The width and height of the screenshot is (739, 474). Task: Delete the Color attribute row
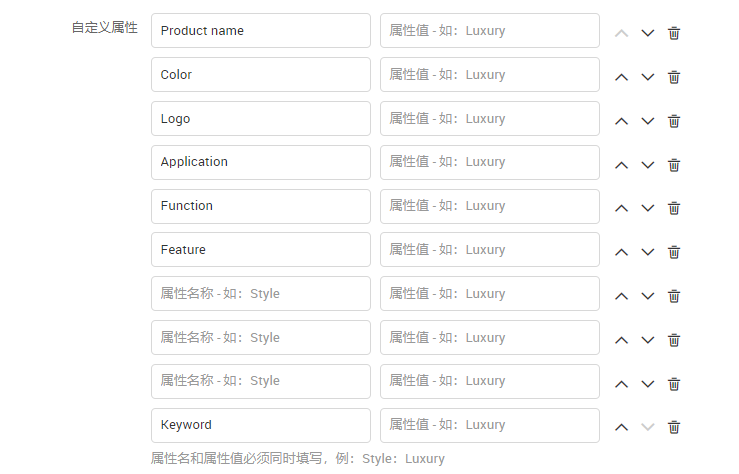(x=674, y=77)
